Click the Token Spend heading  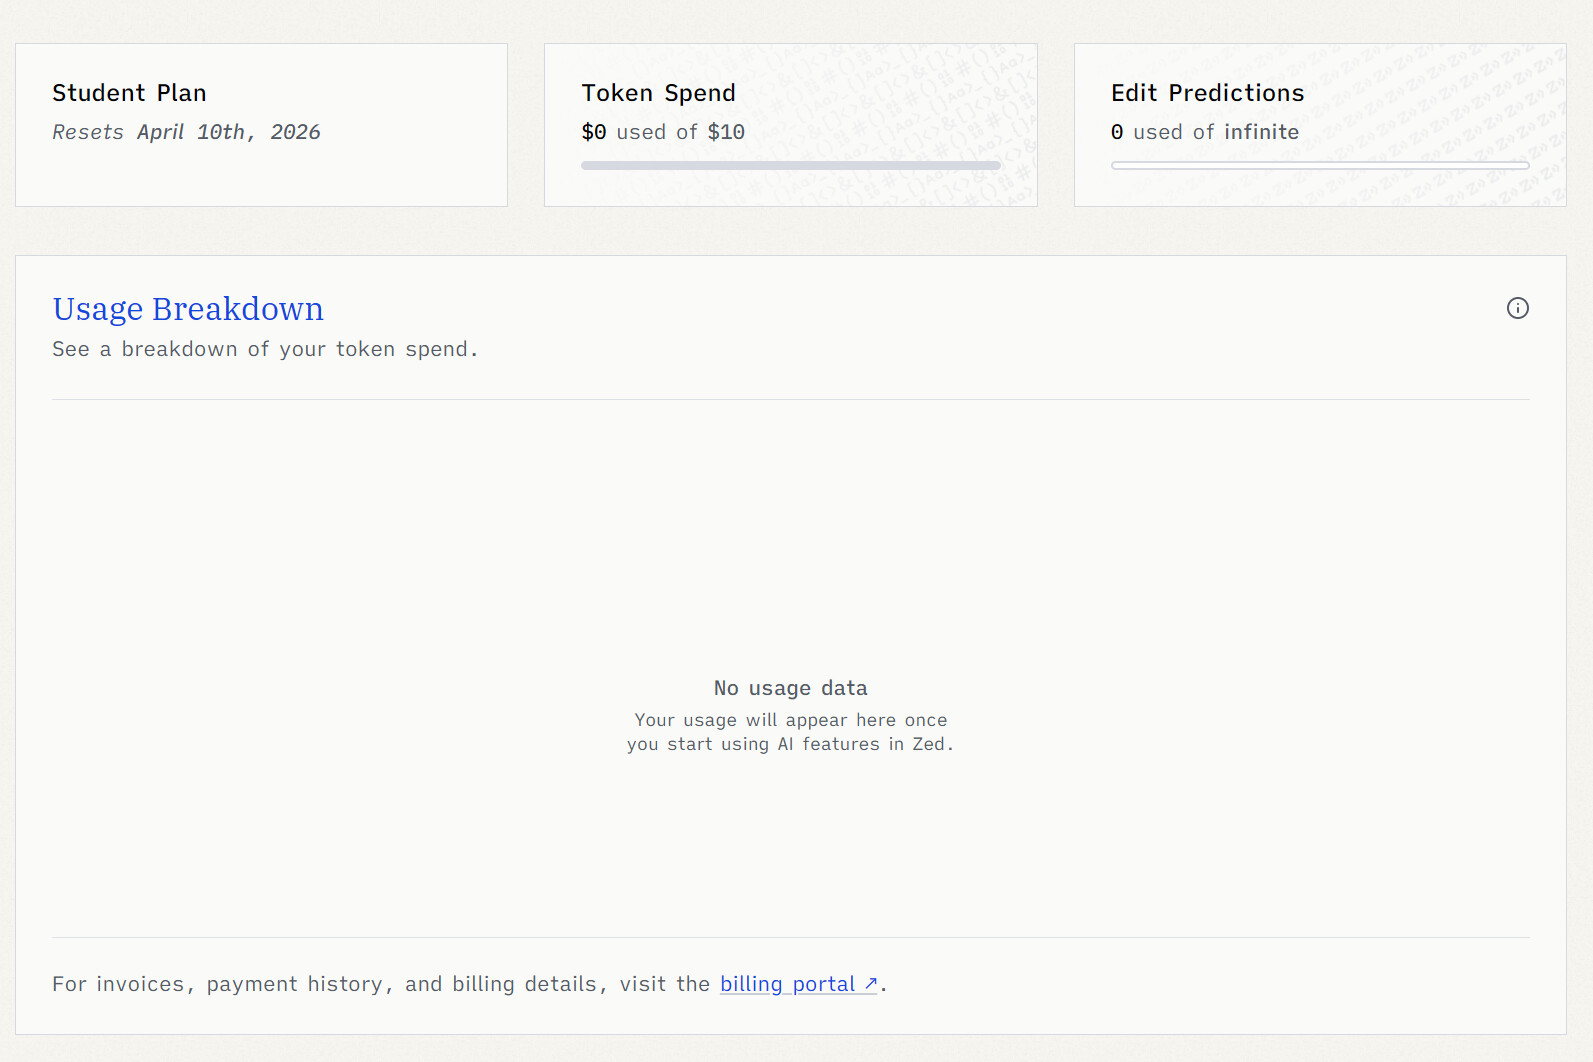point(658,93)
